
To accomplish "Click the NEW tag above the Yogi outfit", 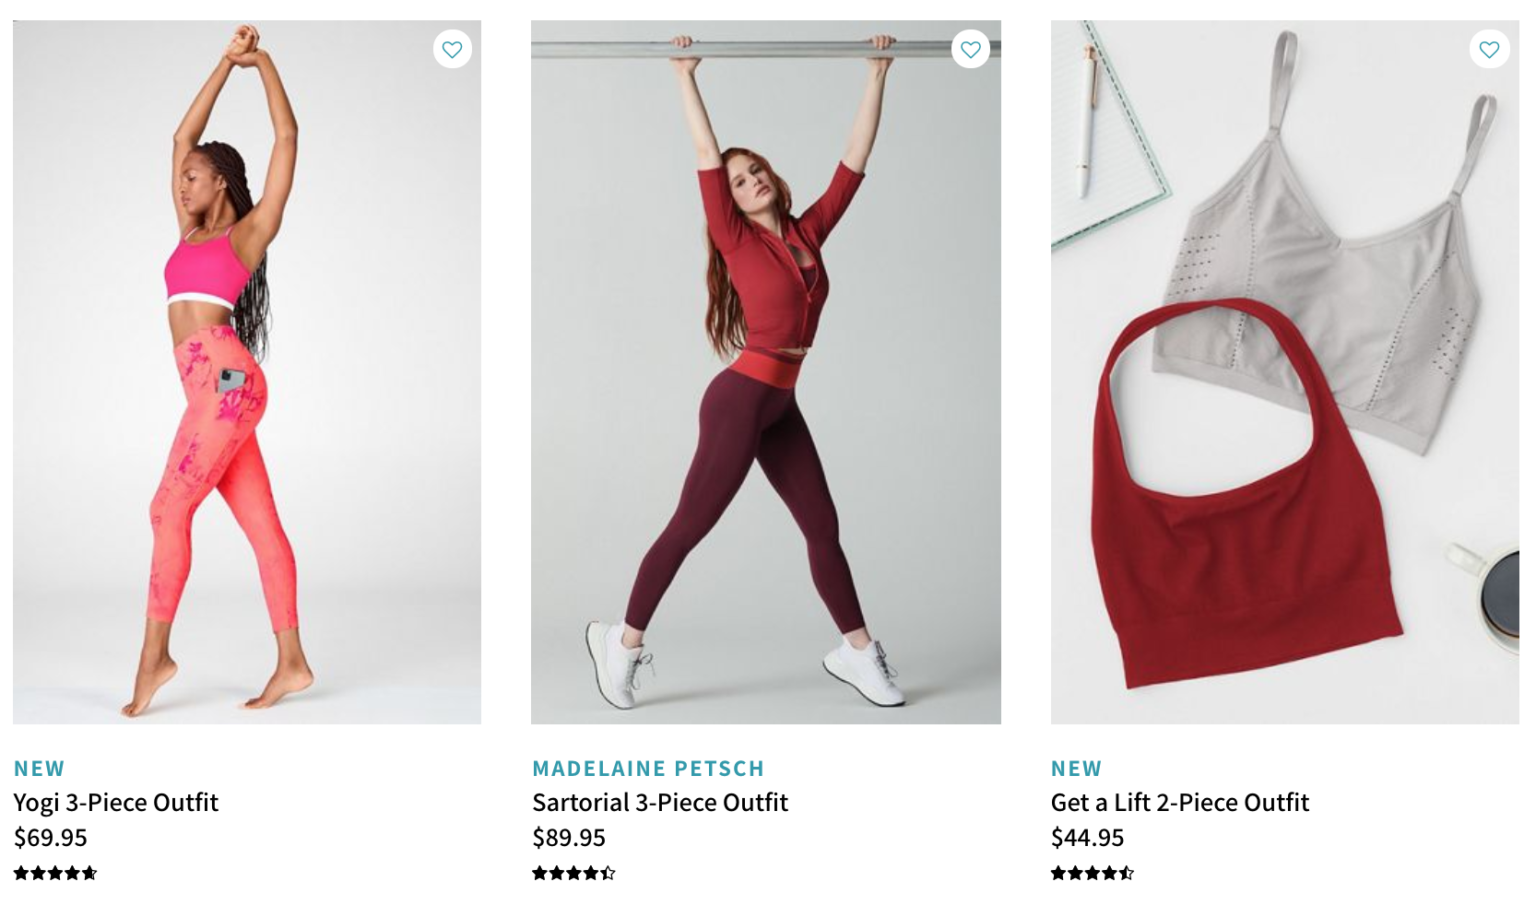I will pos(38,770).
